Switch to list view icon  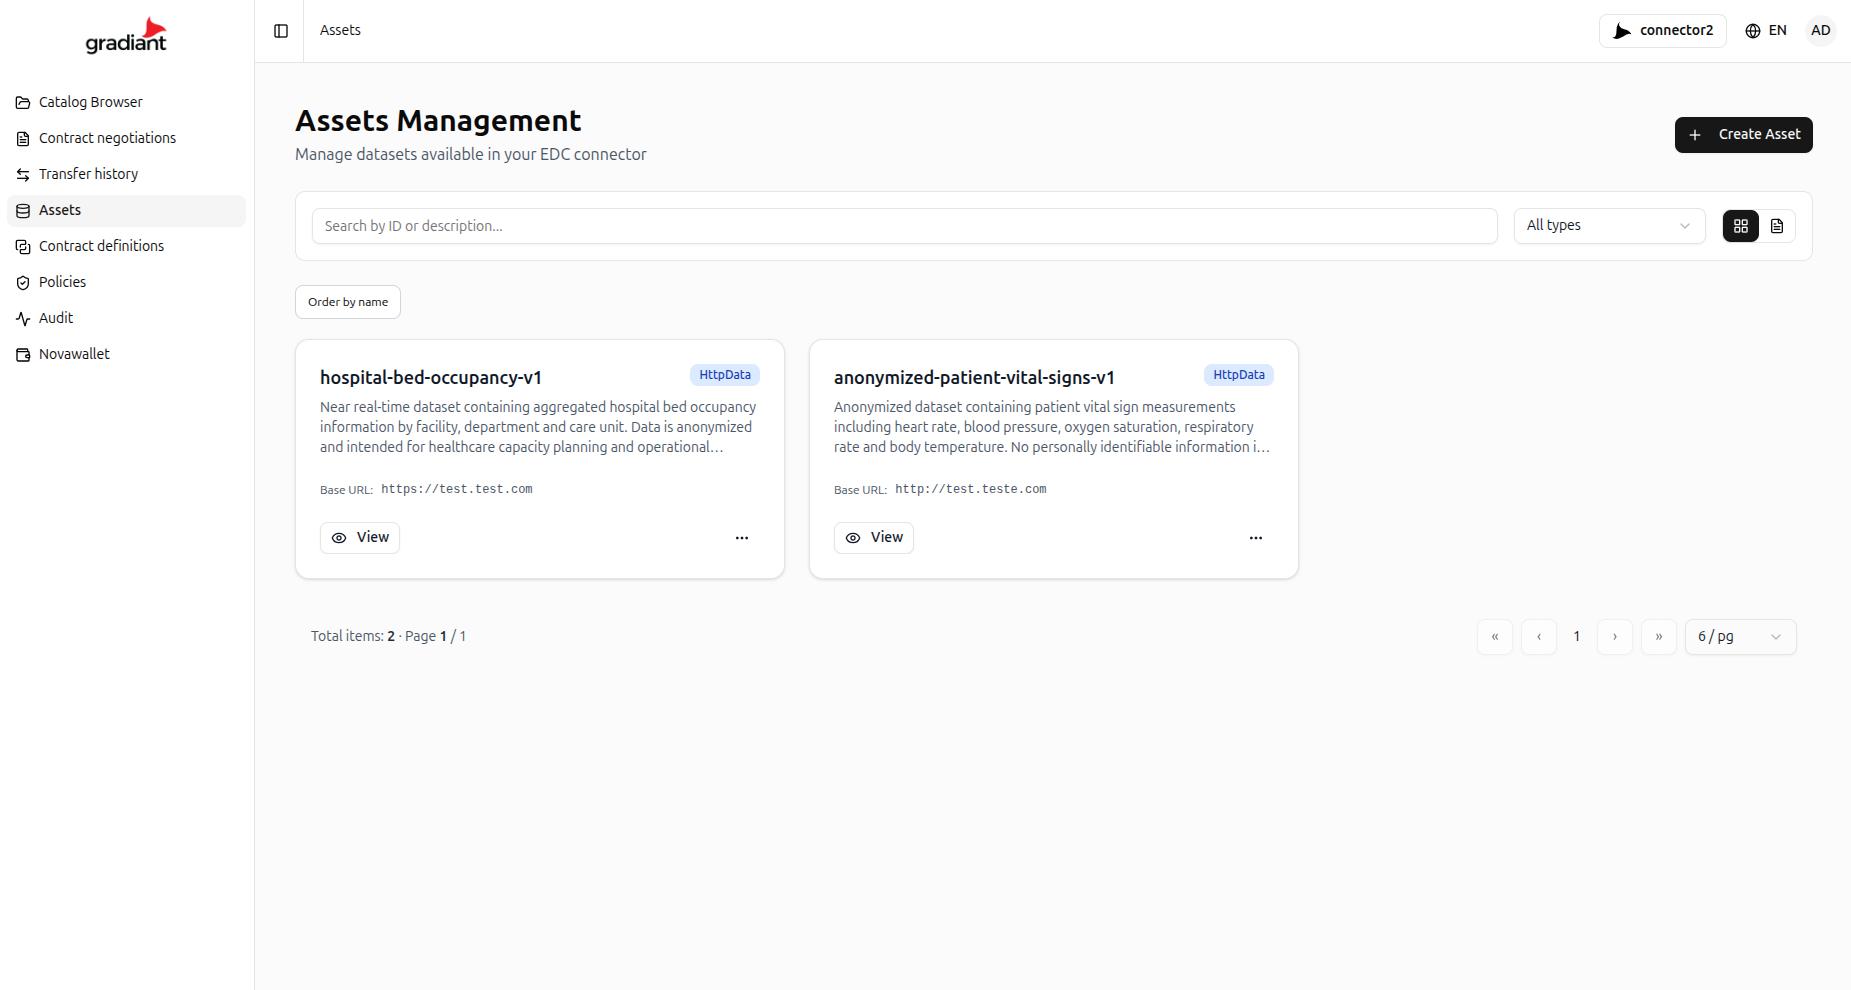pyautogui.click(x=1777, y=226)
